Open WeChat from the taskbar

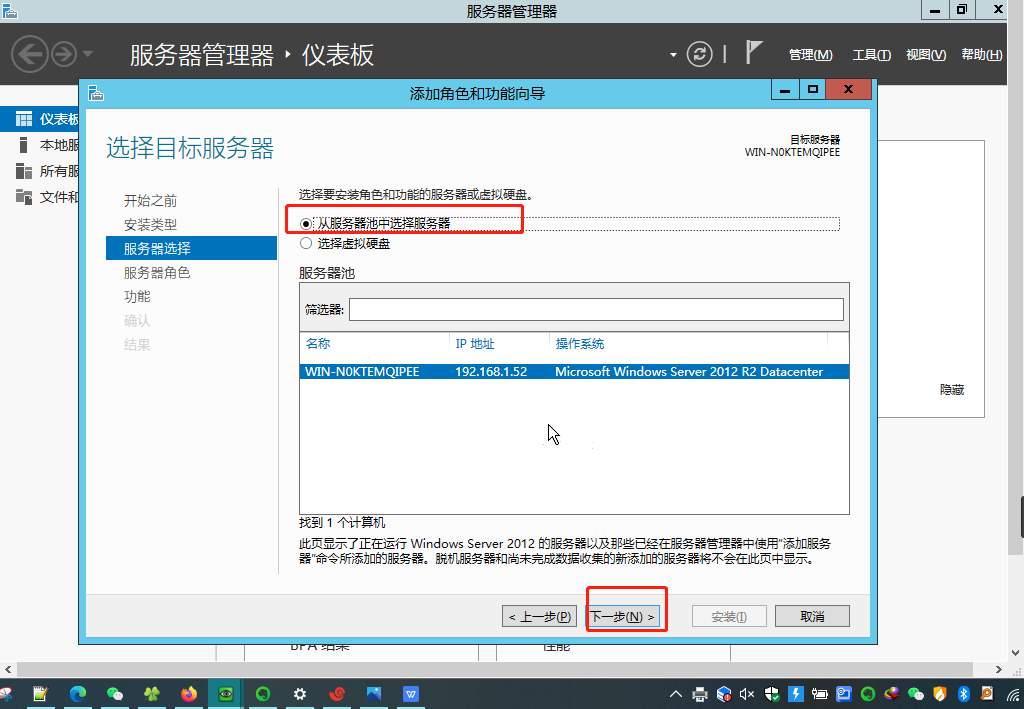(x=115, y=694)
